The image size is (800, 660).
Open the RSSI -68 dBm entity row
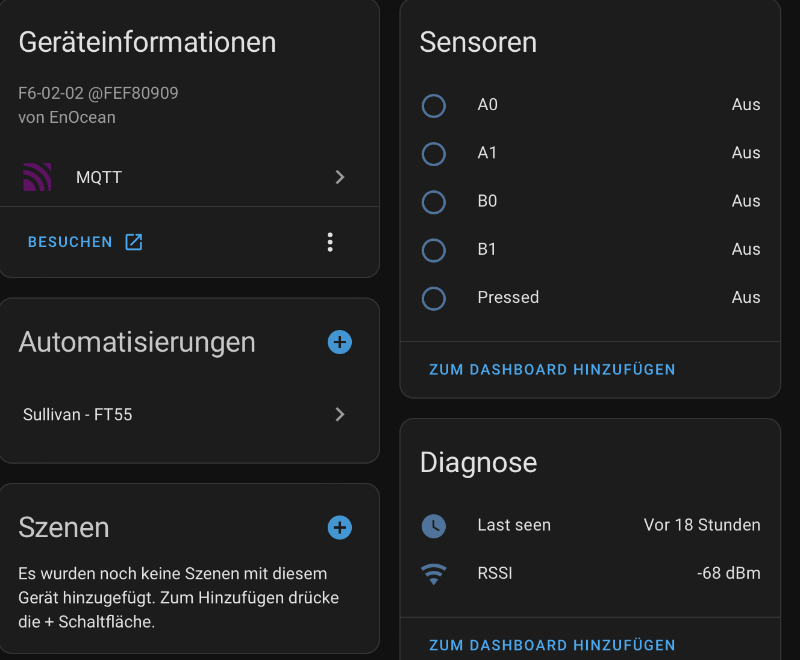(x=590, y=573)
